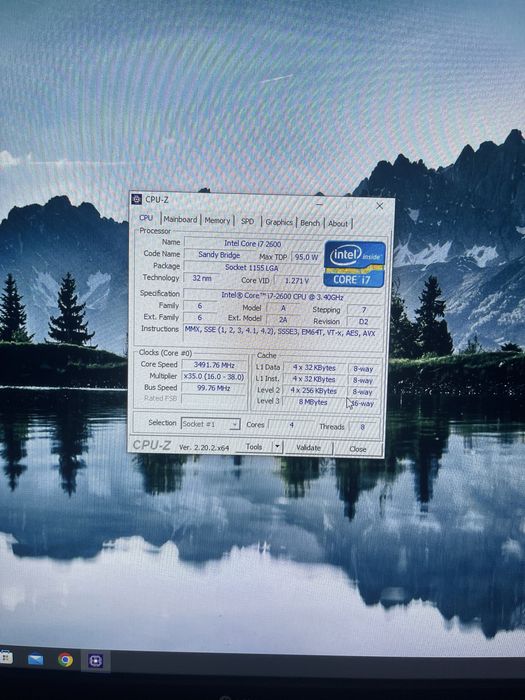
Task: Click the L1 Inst. cache size value
Action: (x=314, y=379)
